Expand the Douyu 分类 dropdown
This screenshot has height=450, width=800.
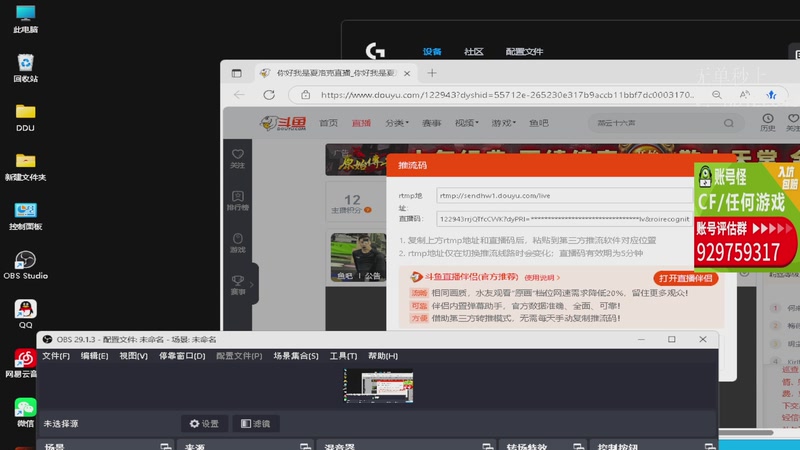[x=396, y=123]
